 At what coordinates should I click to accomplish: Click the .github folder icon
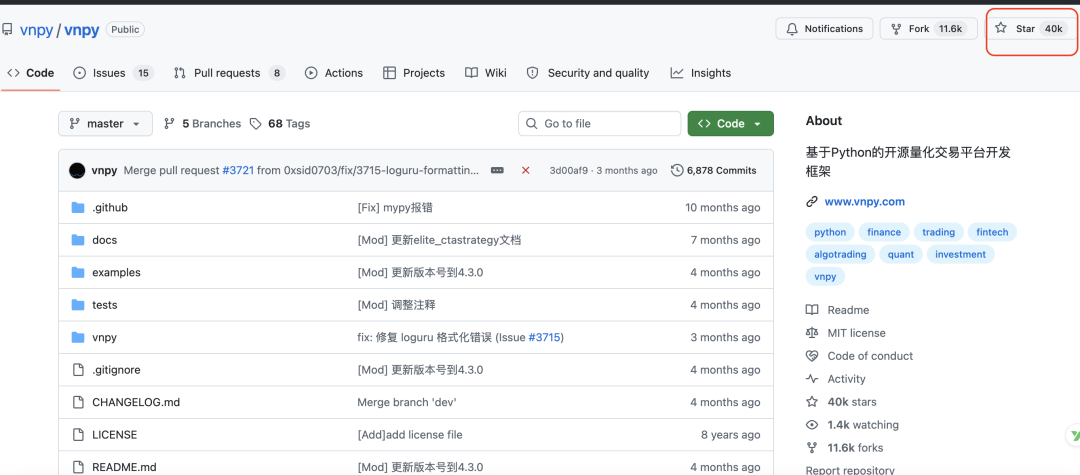pos(78,208)
